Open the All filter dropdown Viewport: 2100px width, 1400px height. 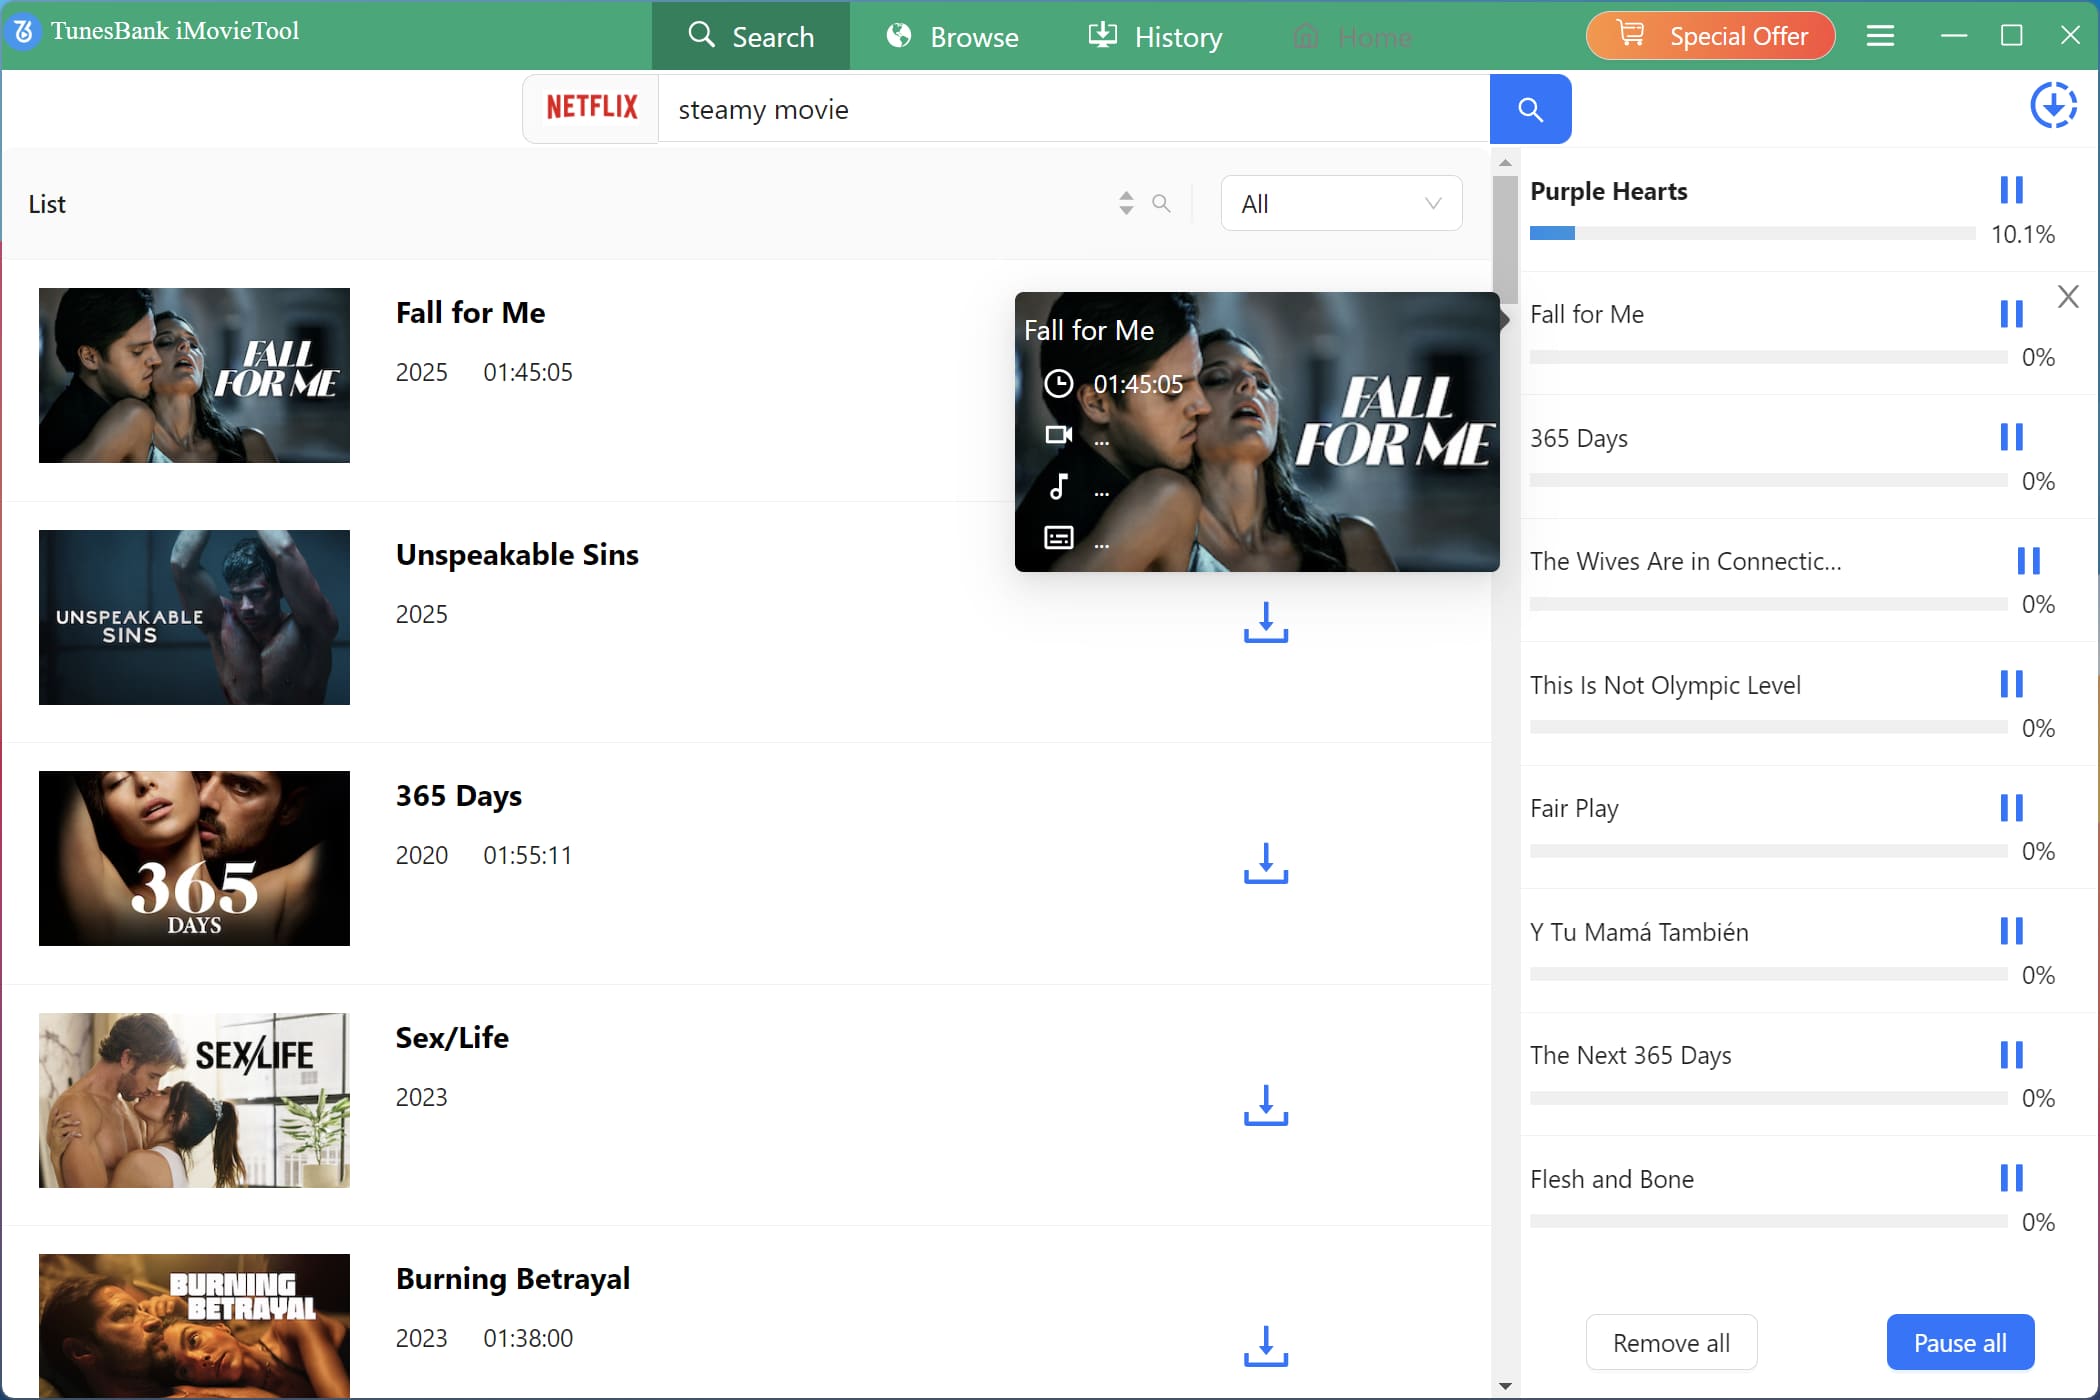[x=1340, y=204]
